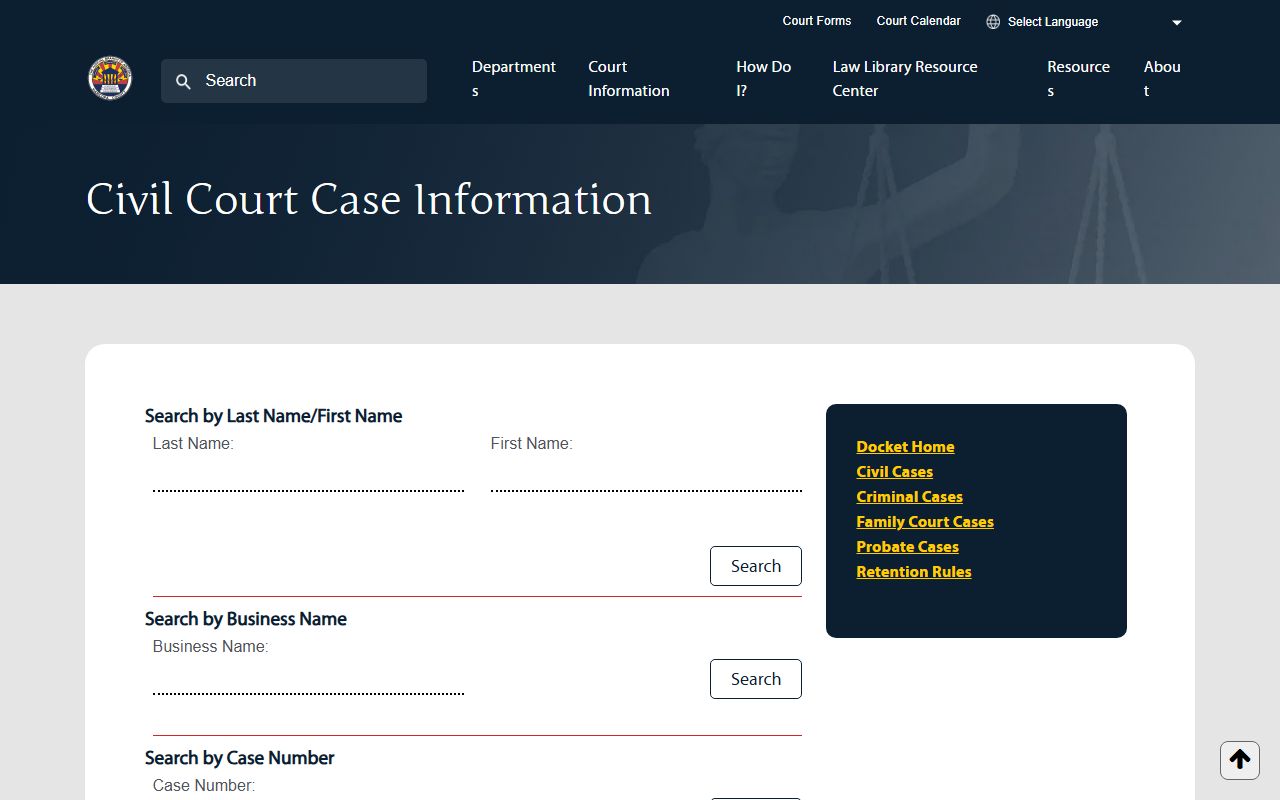Image resolution: width=1280 pixels, height=800 pixels.
Task: Click the court seal logo
Action: [x=110, y=78]
